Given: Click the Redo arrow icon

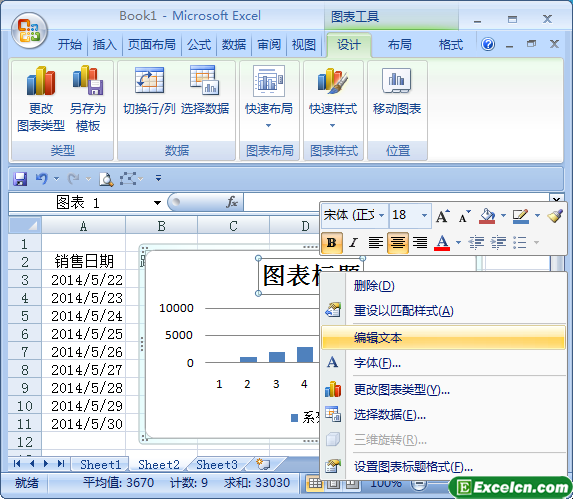Looking at the screenshot, I should pos(73,179).
